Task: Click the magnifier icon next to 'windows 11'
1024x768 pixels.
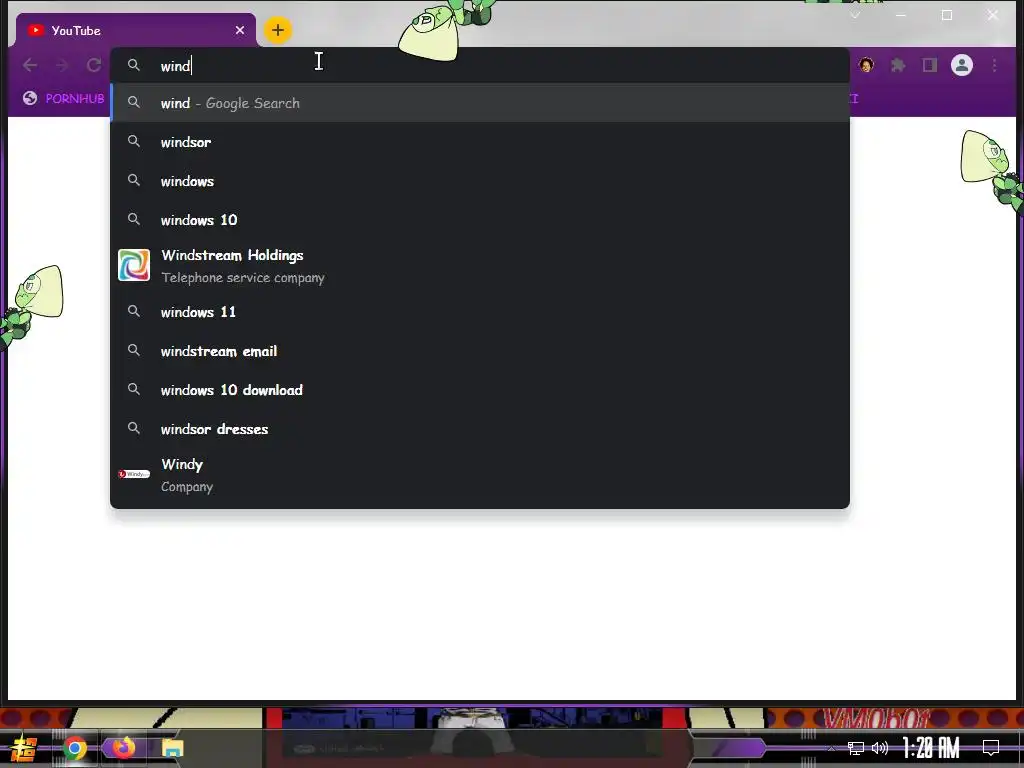Action: click(x=134, y=311)
